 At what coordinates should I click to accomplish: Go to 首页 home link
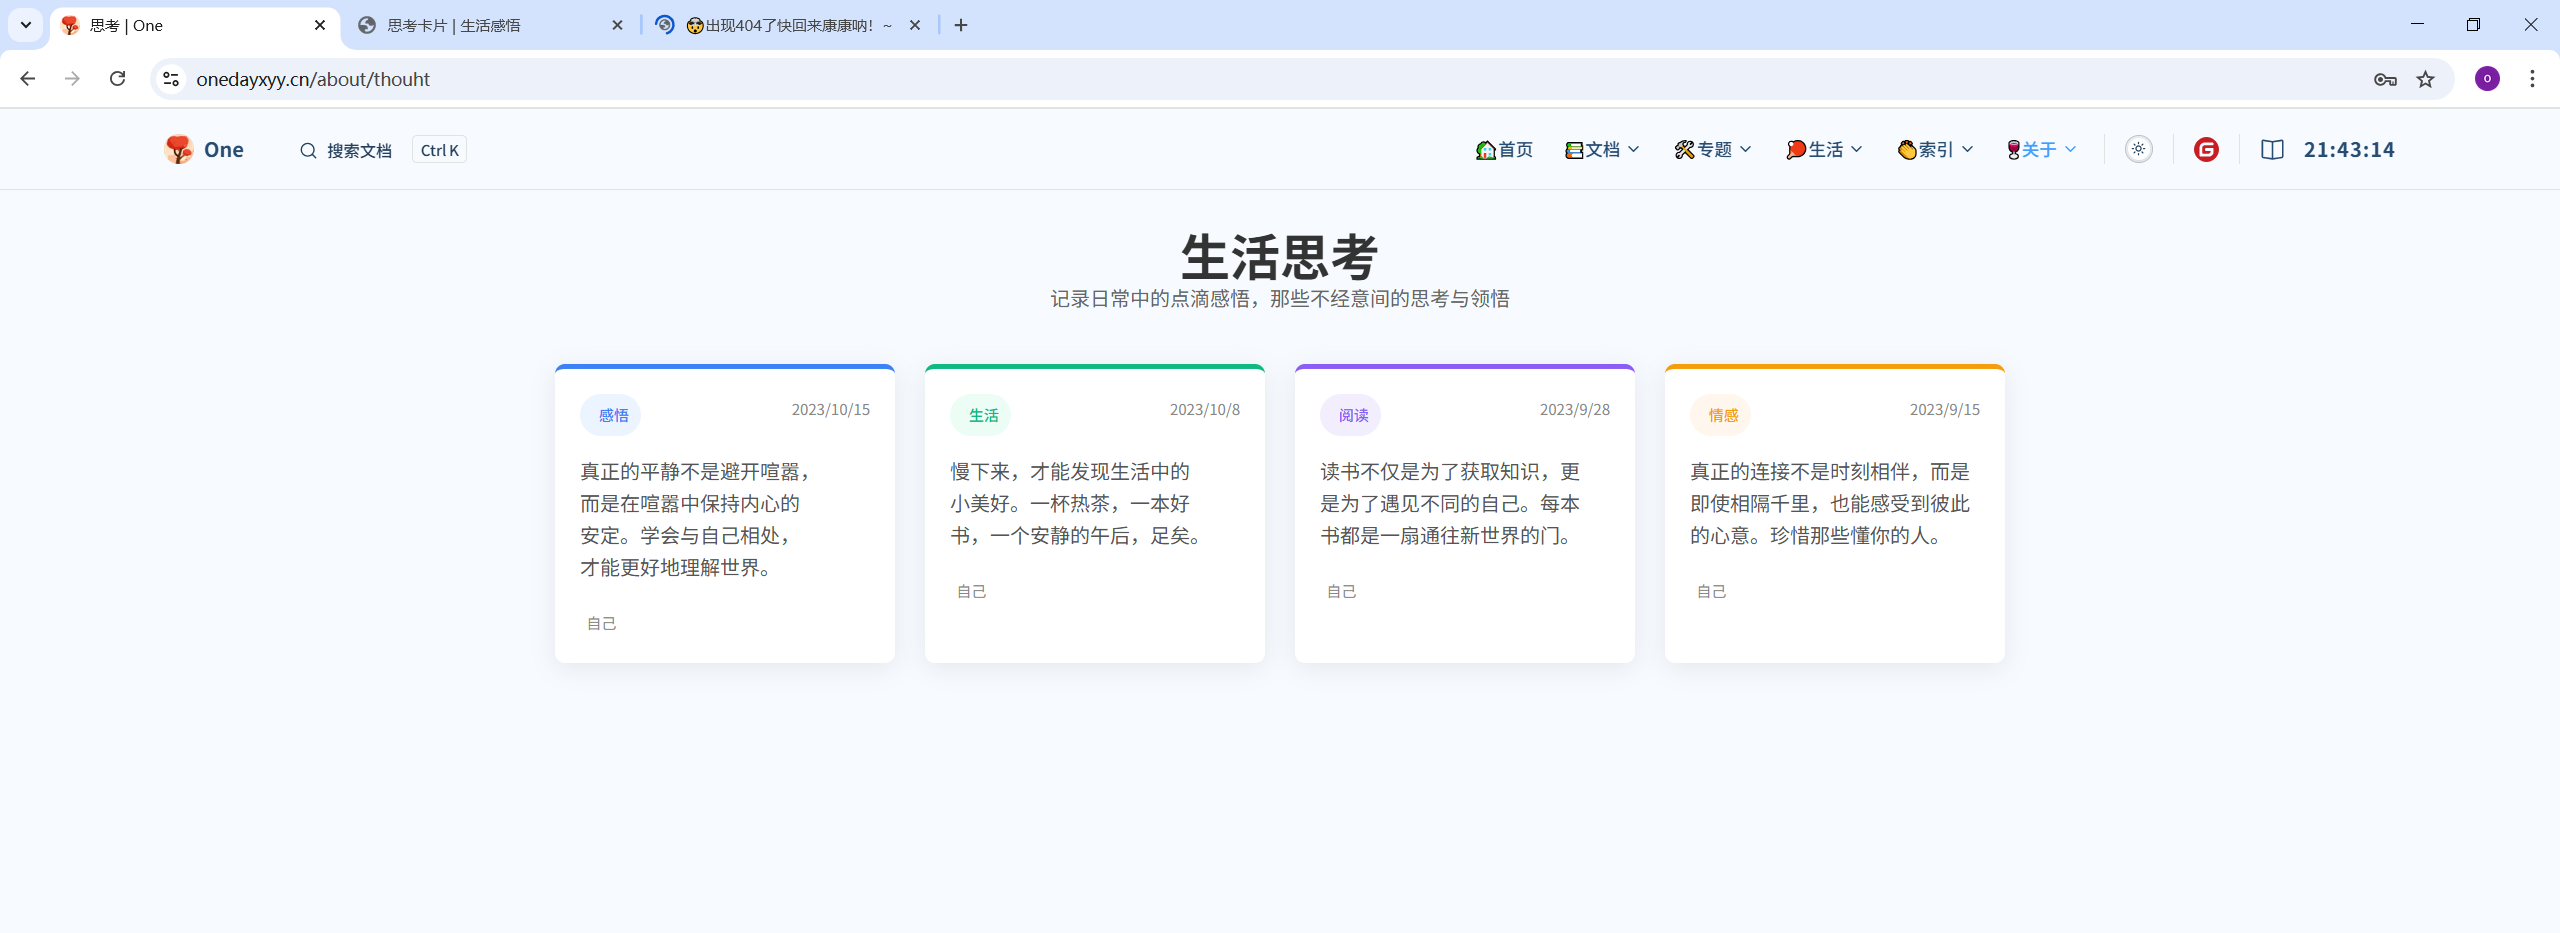point(1504,150)
